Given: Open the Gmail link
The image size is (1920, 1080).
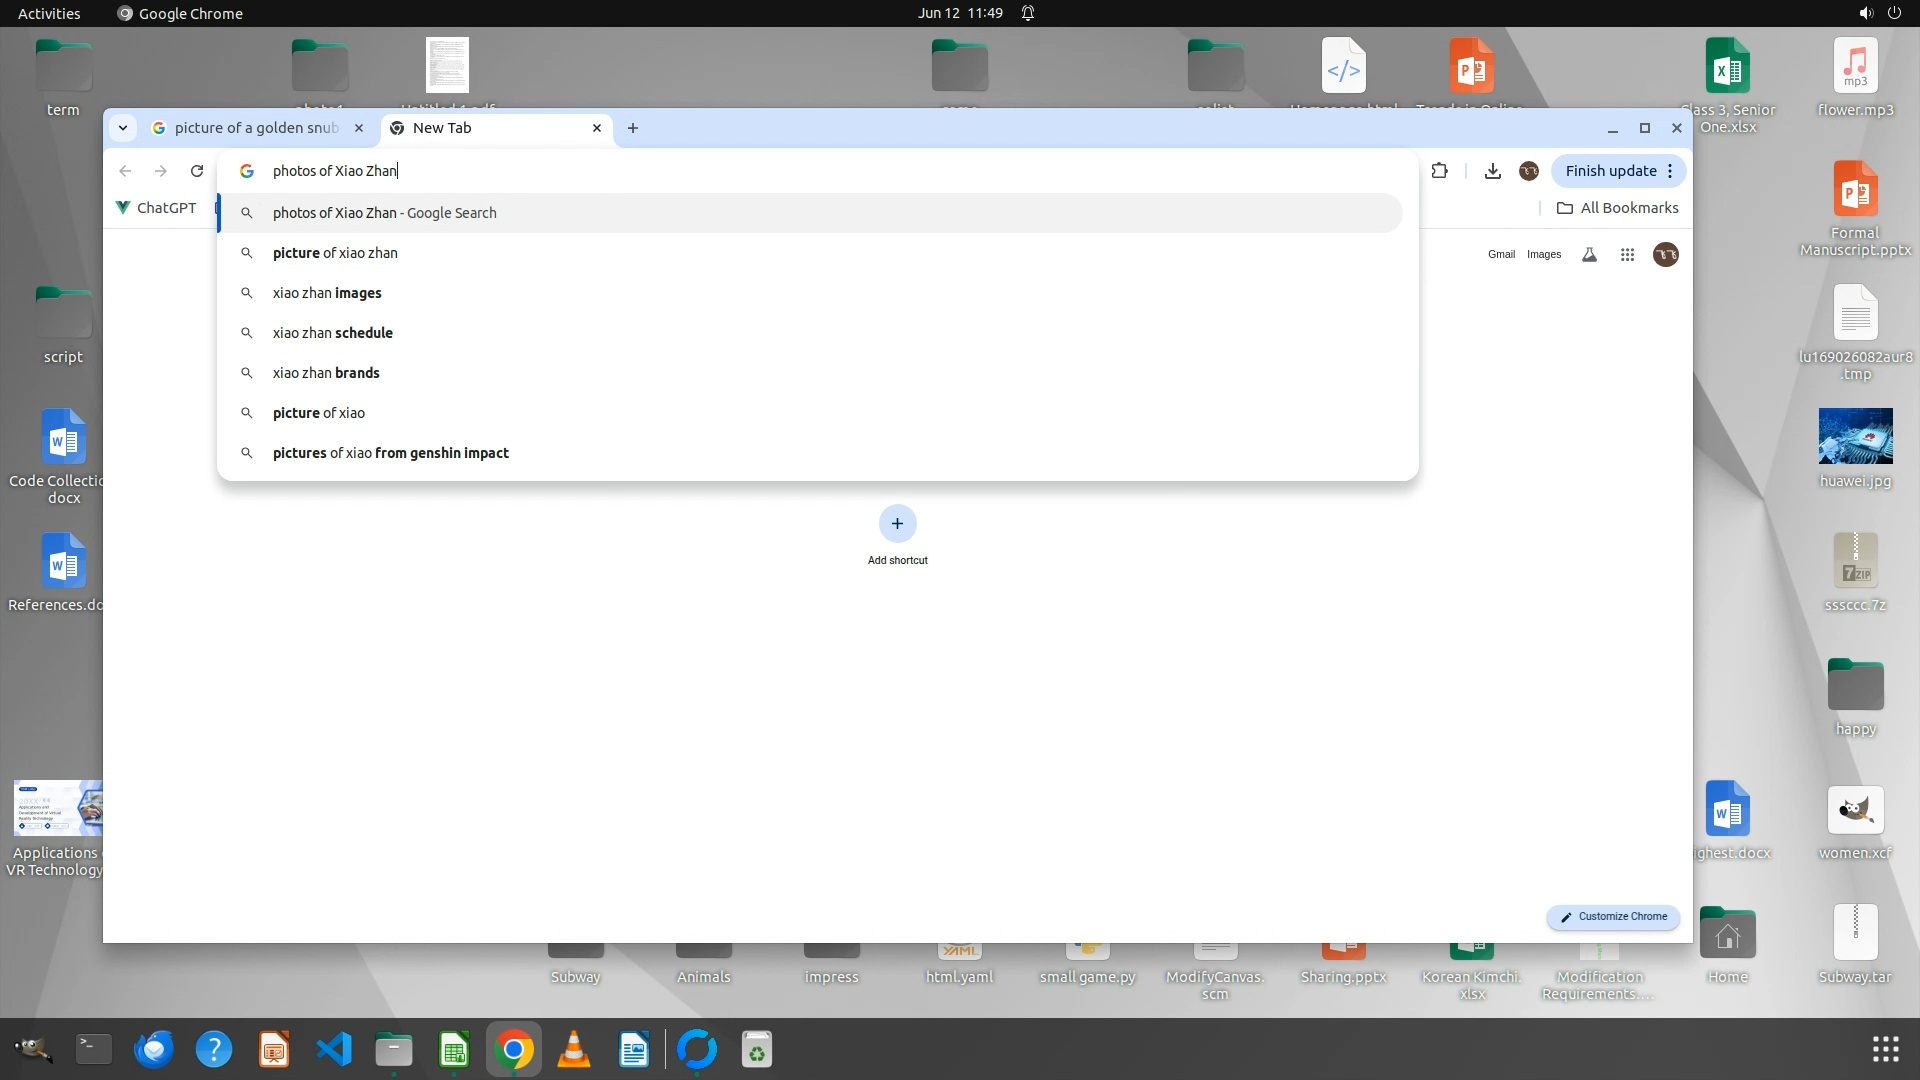Looking at the screenshot, I should click(1500, 255).
